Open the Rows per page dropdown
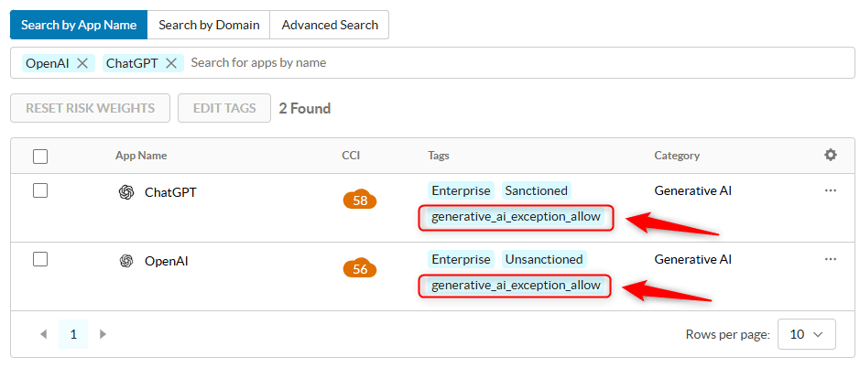The height and width of the screenshot is (379, 860). [806, 334]
